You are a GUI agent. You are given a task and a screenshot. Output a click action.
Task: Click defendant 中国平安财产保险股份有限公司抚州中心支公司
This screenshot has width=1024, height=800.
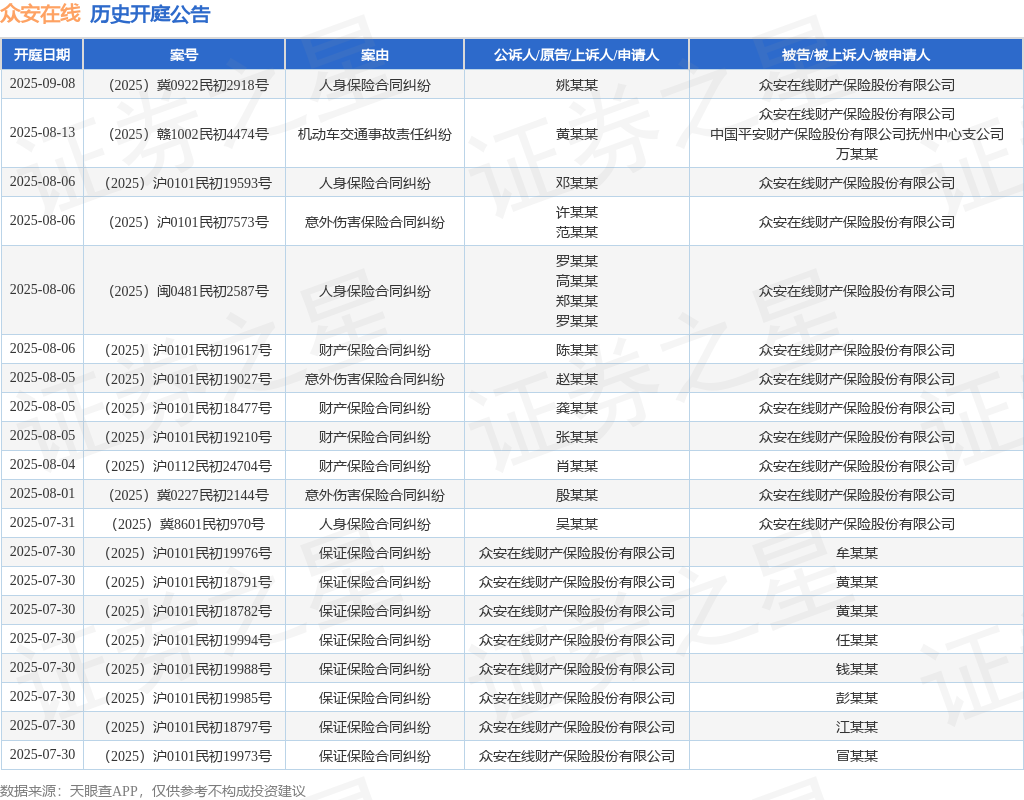click(x=857, y=134)
